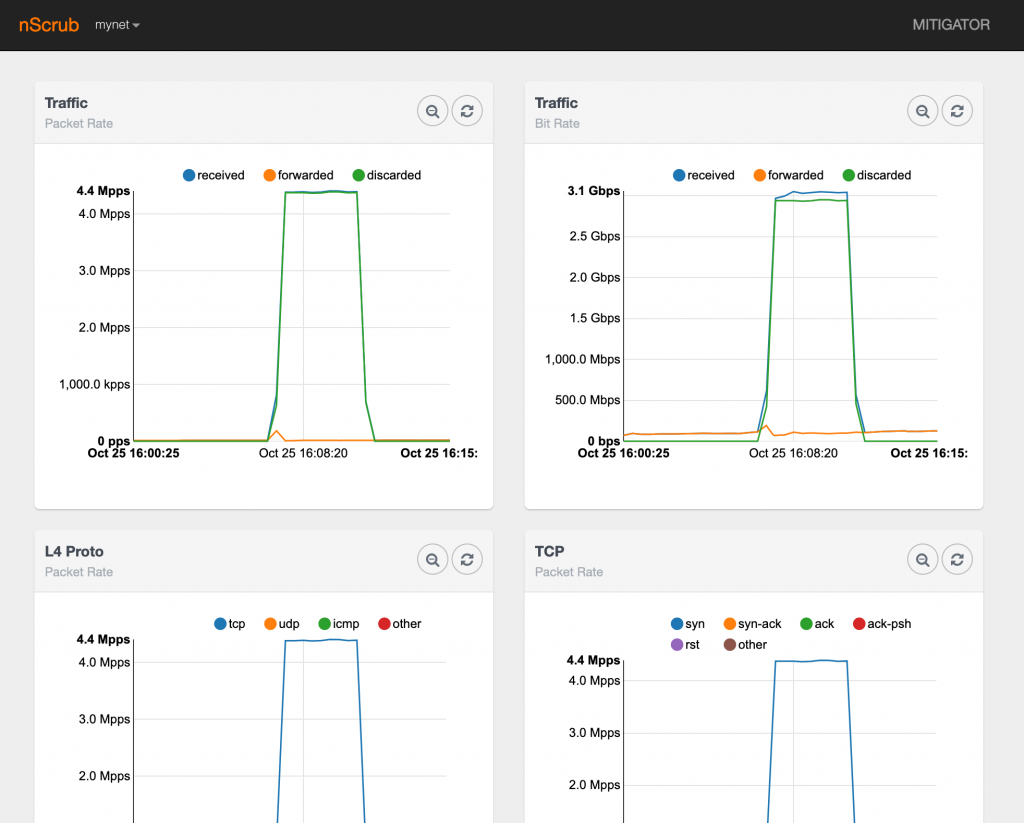Toggle forwarded series in Packet Rate legend
The width and height of the screenshot is (1024, 823).
(298, 175)
